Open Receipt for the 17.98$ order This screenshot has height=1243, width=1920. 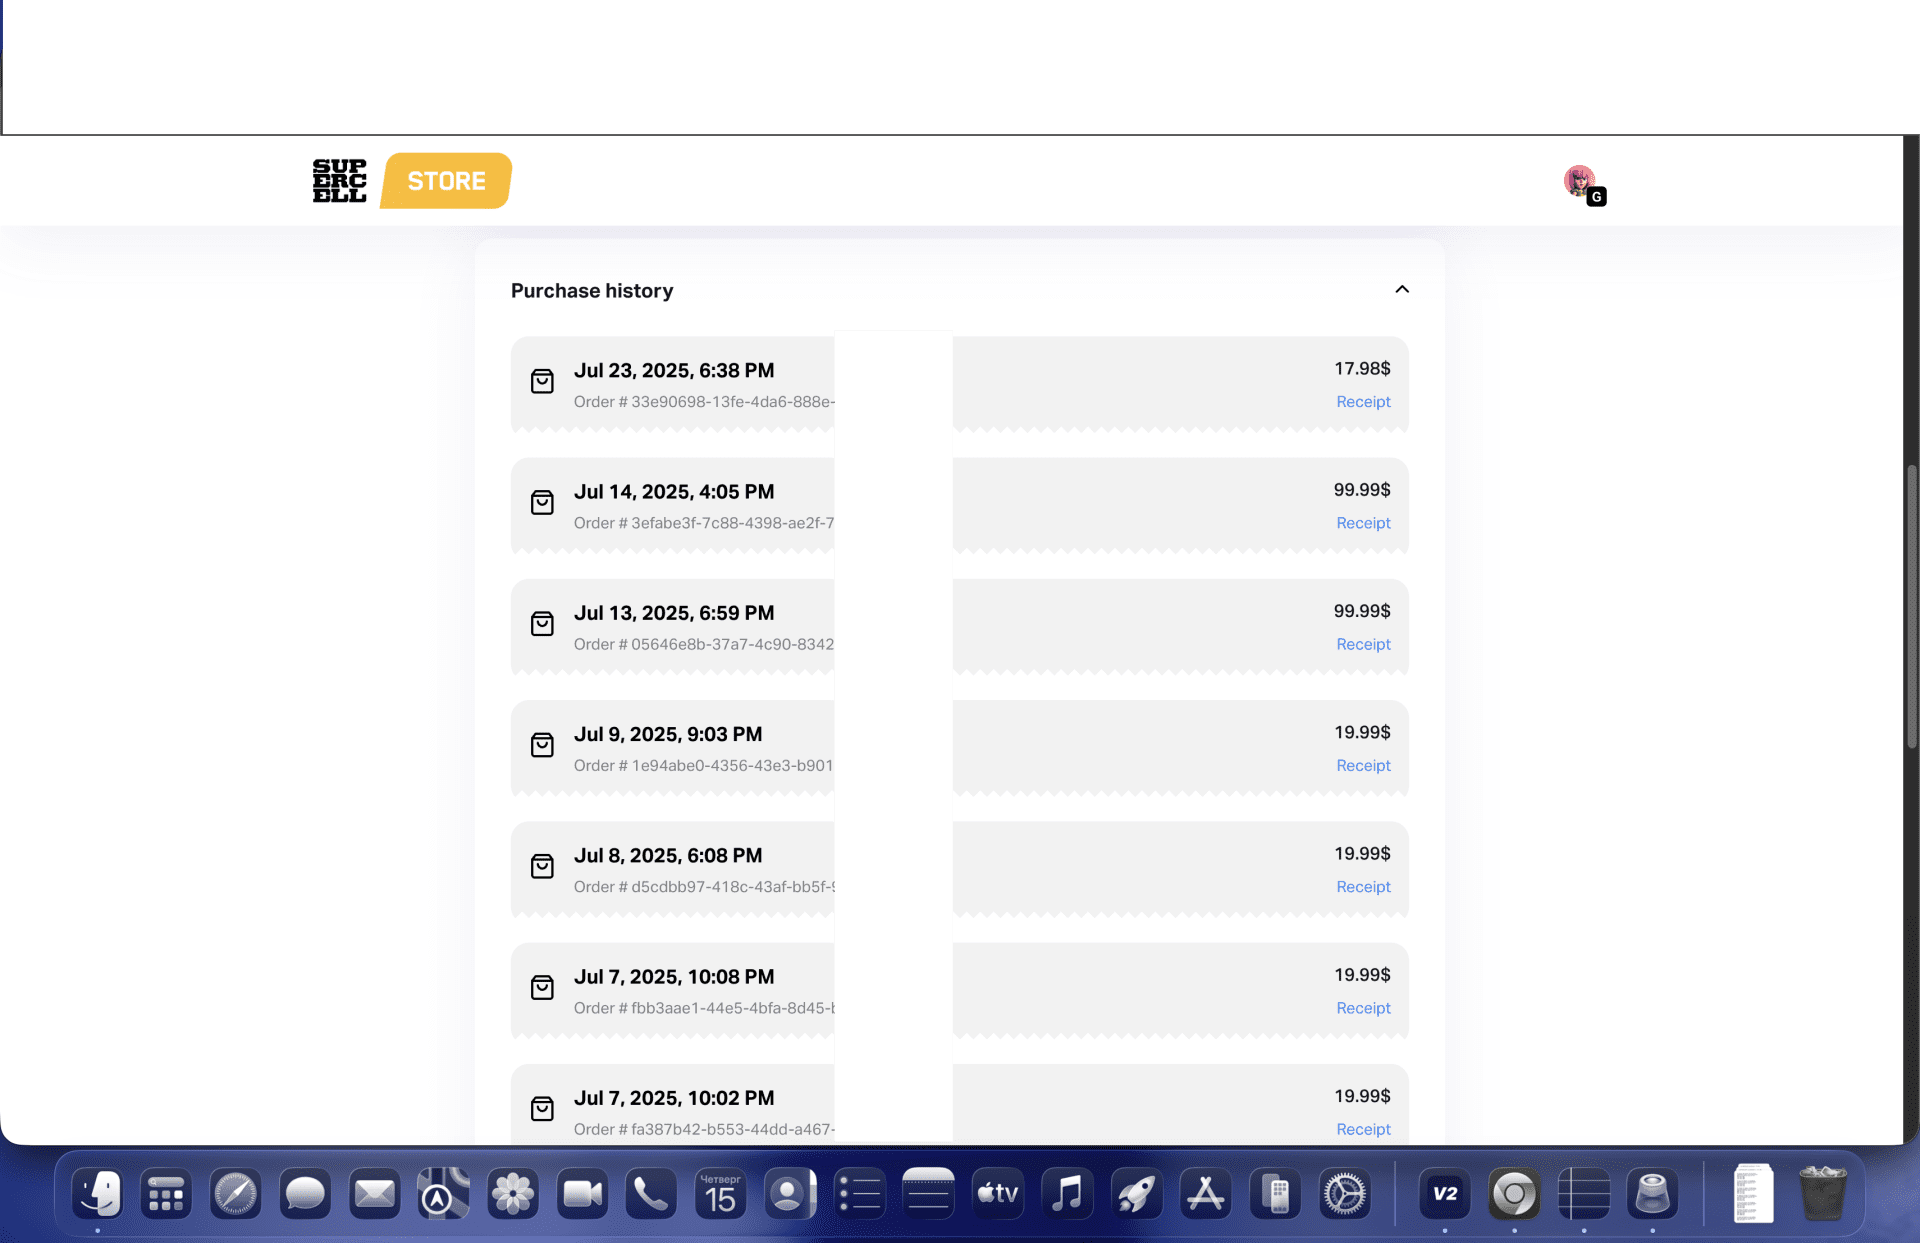(1363, 402)
